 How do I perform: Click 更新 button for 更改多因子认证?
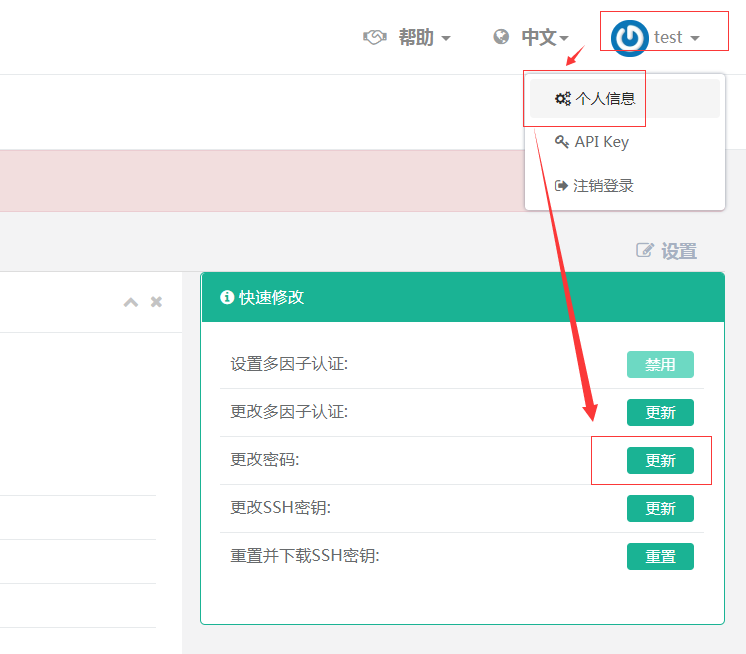[660, 412]
